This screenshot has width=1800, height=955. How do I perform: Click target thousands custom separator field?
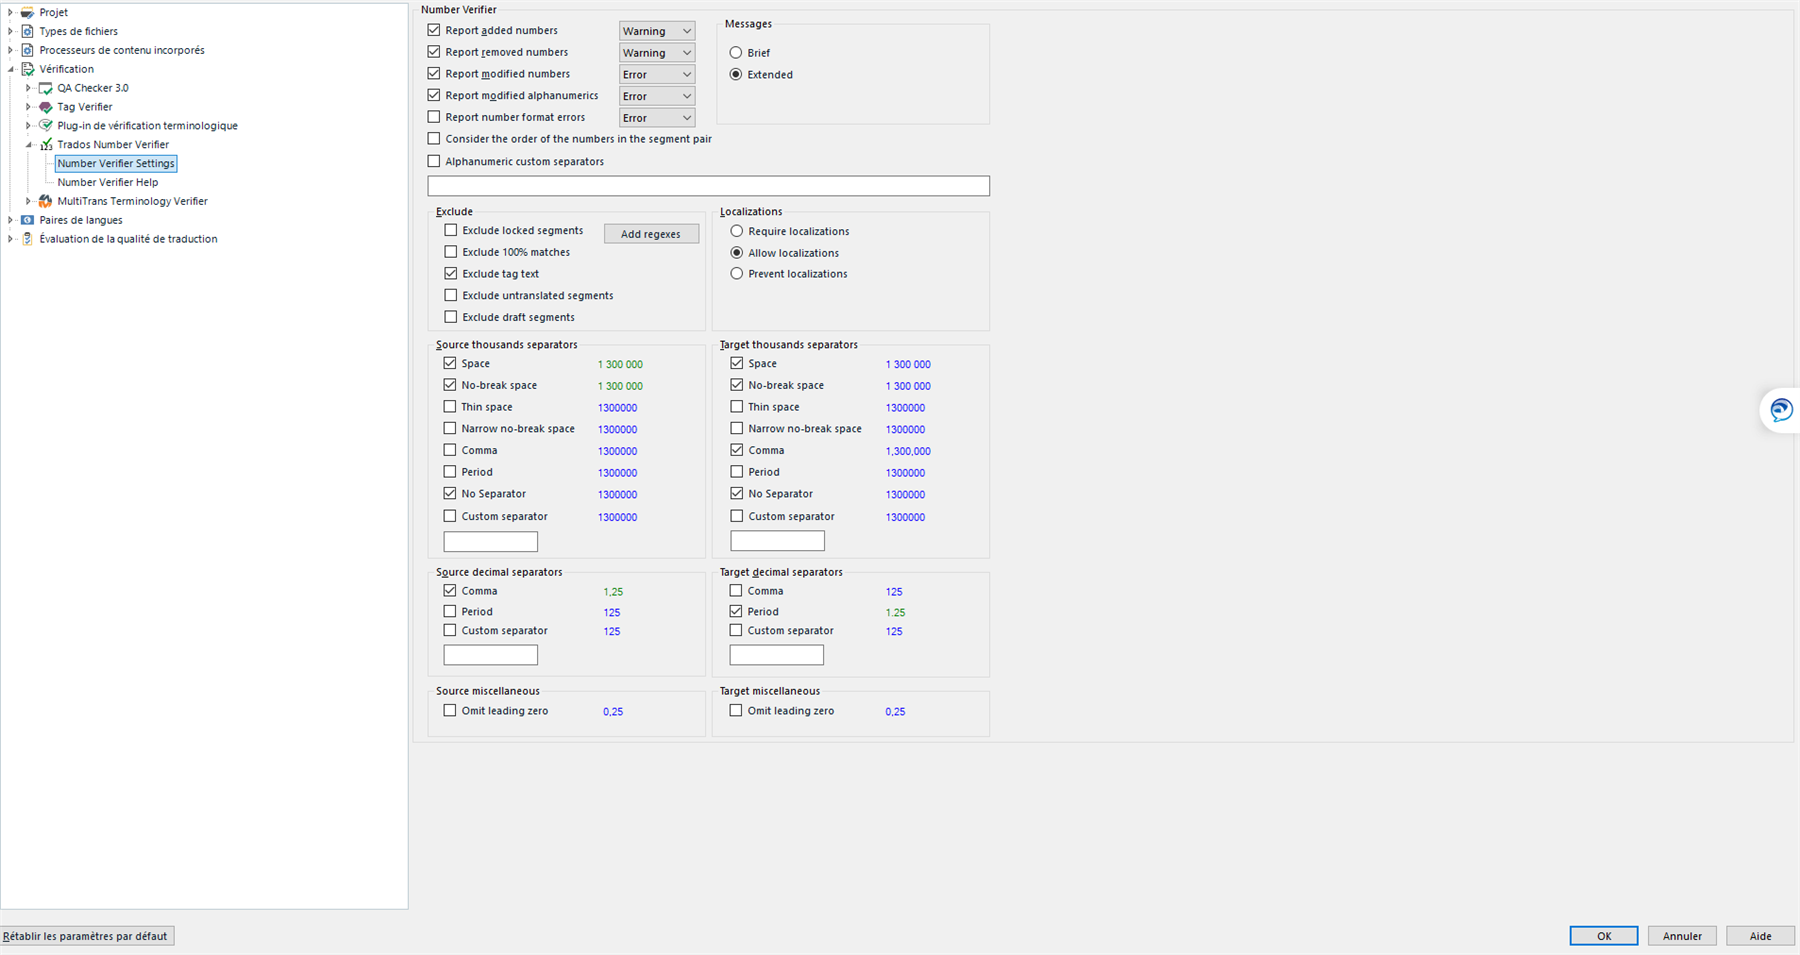click(x=778, y=541)
